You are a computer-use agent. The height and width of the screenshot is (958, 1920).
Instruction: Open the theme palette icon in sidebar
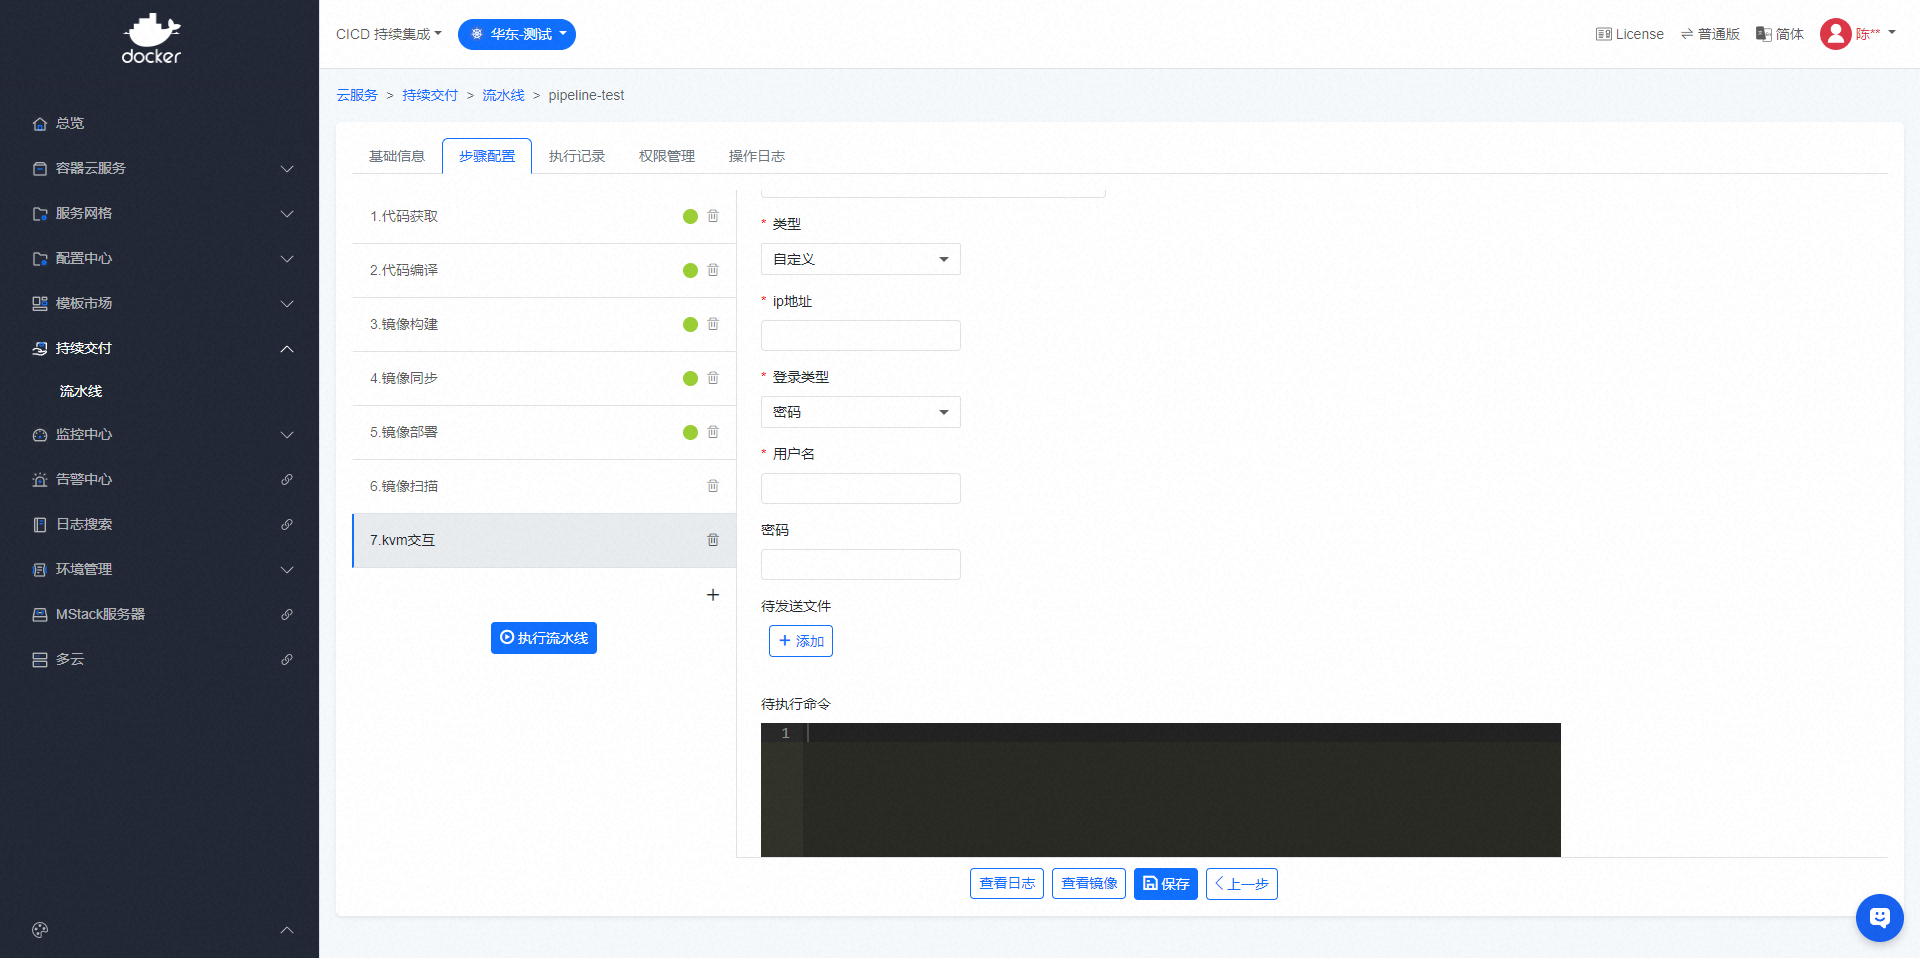click(x=40, y=930)
